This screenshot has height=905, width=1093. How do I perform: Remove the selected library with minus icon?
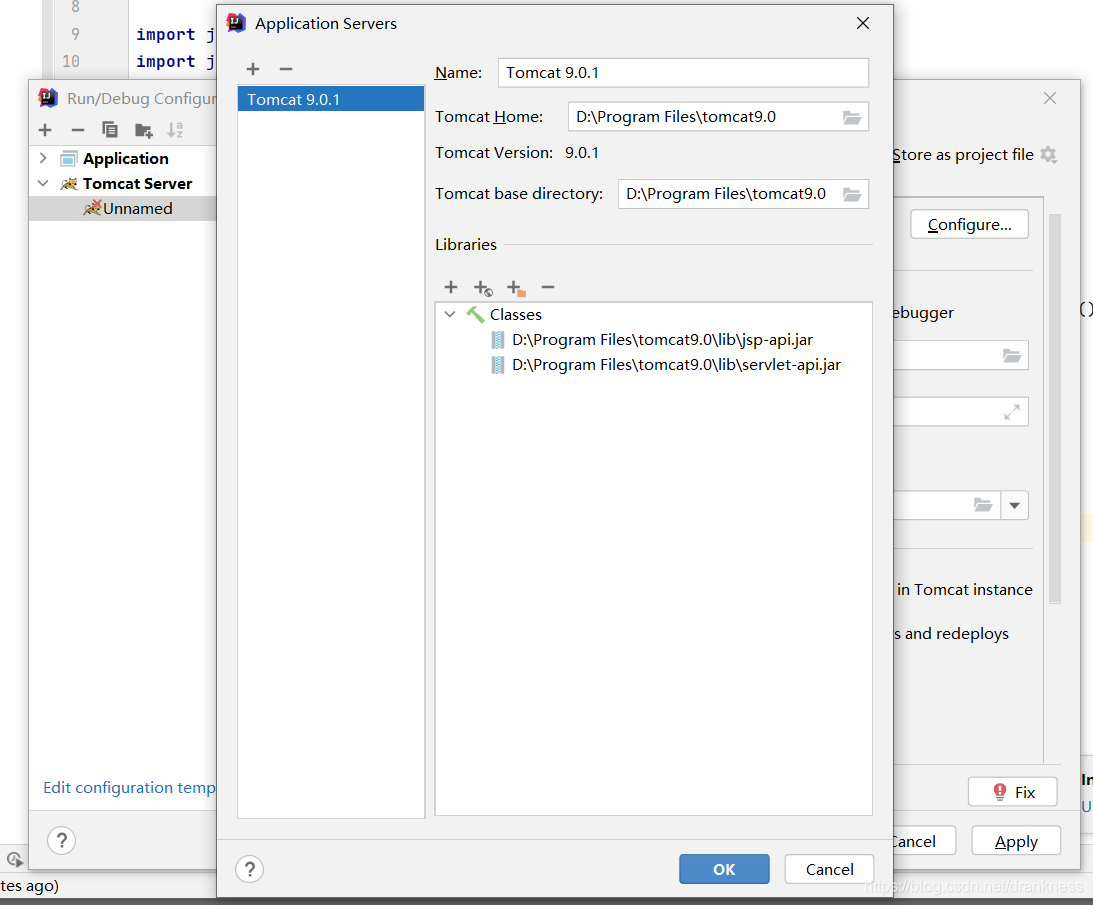[x=548, y=287]
